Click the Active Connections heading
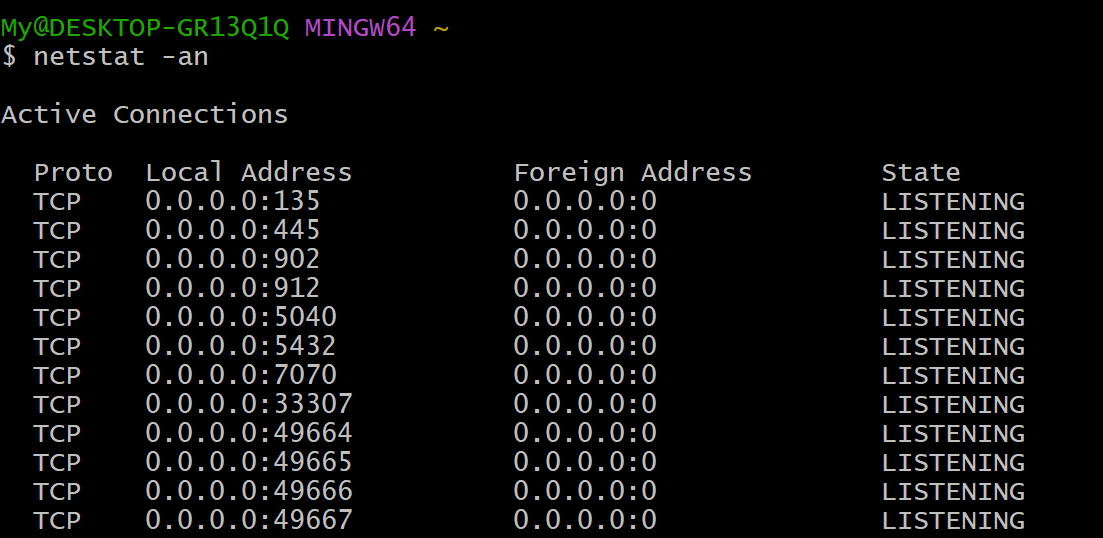Viewport: 1103px width, 538px height. point(144,114)
